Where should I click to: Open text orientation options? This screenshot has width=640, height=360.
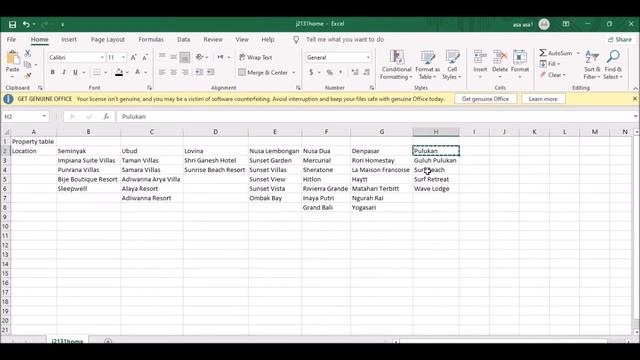pyautogui.click(x=201, y=57)
